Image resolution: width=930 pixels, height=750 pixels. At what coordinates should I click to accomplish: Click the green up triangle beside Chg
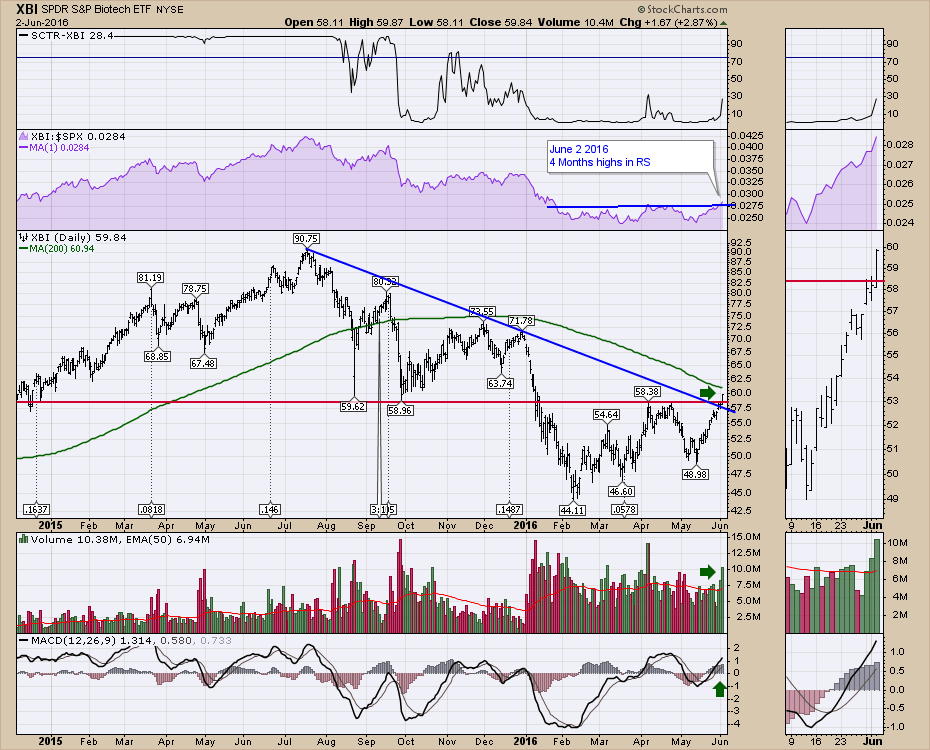724,23
